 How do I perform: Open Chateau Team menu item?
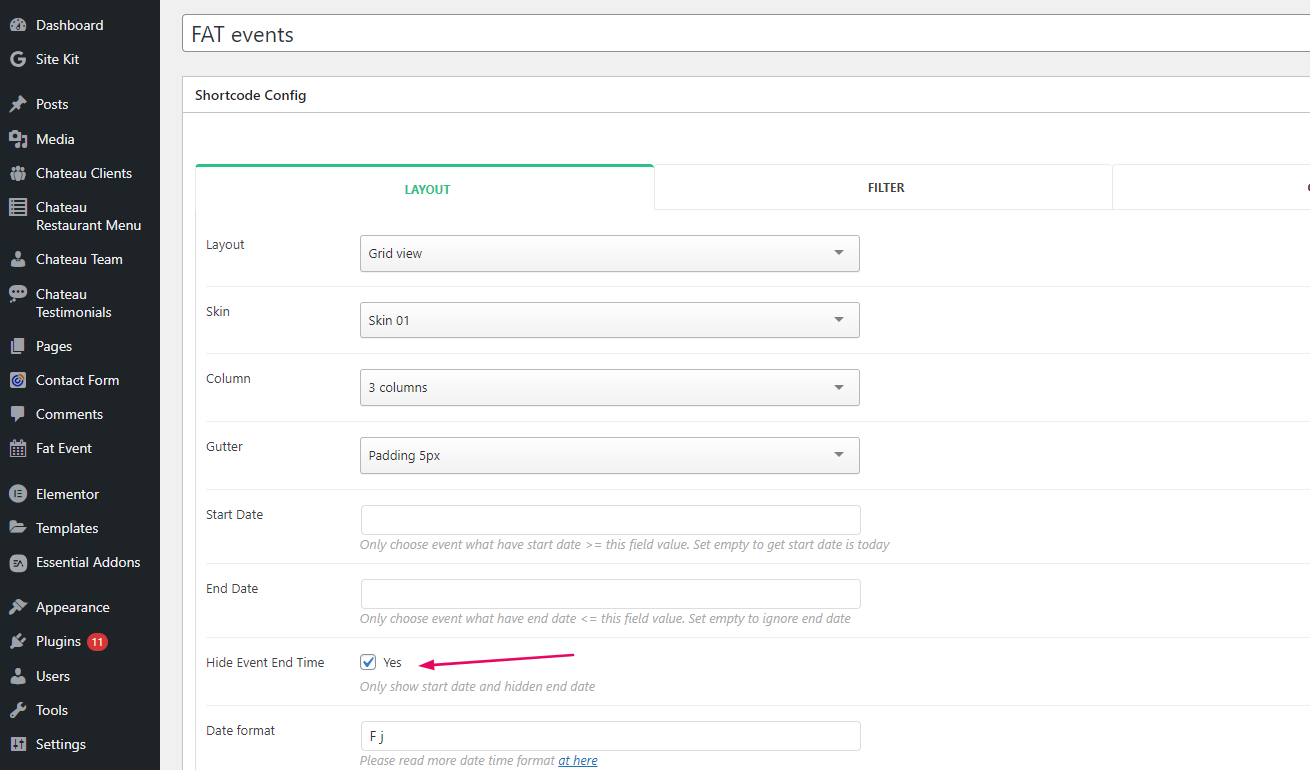(x=80, y=259)
